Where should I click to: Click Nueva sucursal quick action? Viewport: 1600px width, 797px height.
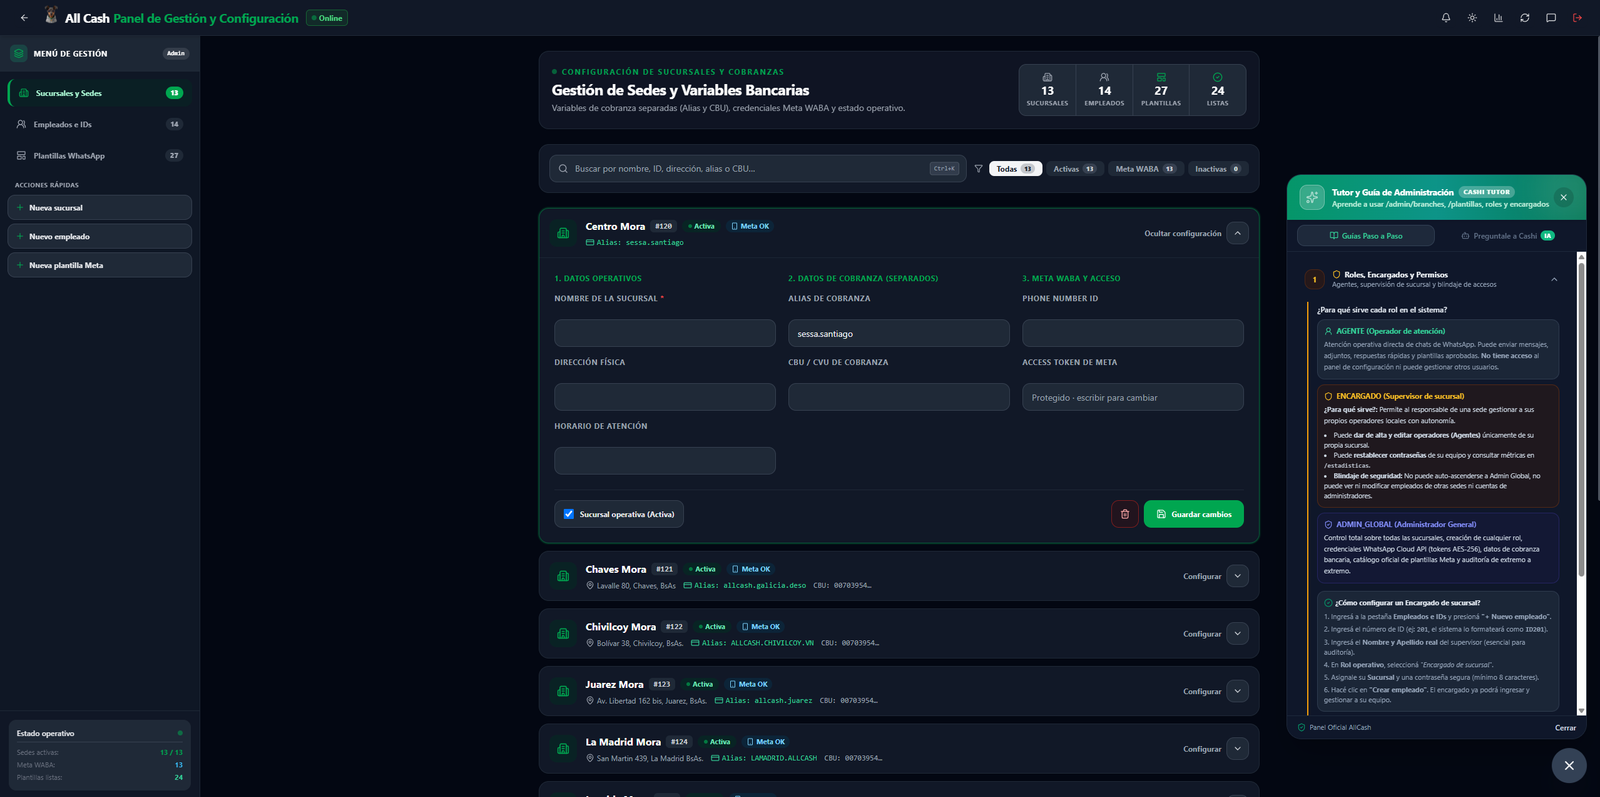tap(100, 208)
